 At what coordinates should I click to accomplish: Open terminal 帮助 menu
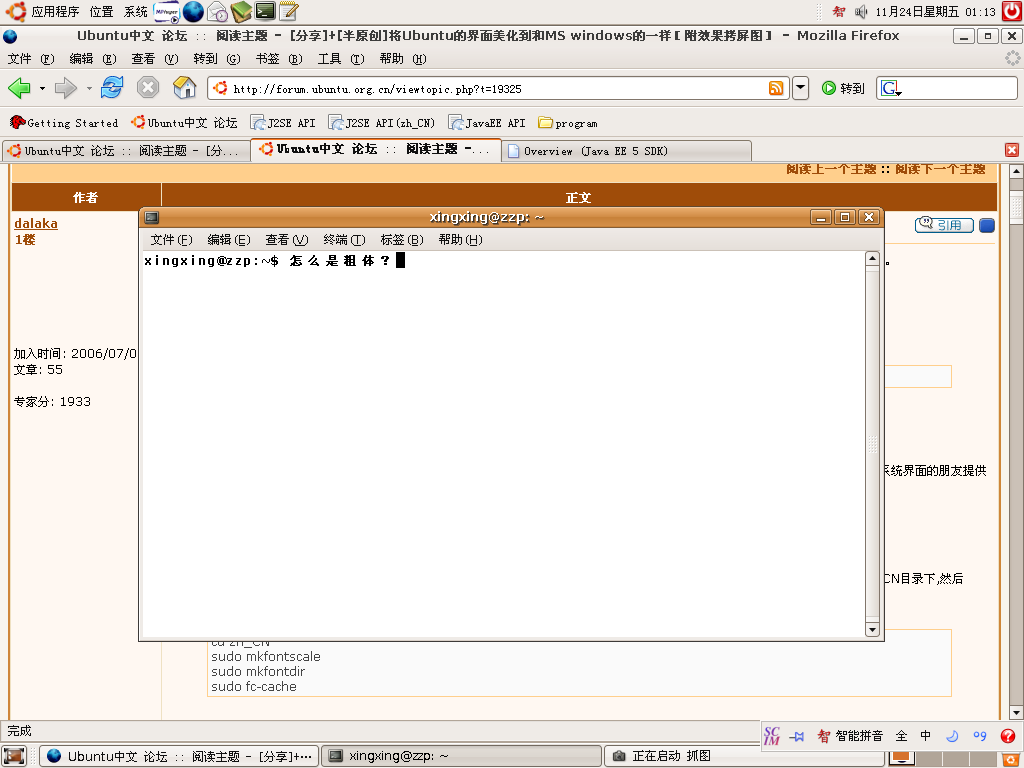(x=460, y=240)
